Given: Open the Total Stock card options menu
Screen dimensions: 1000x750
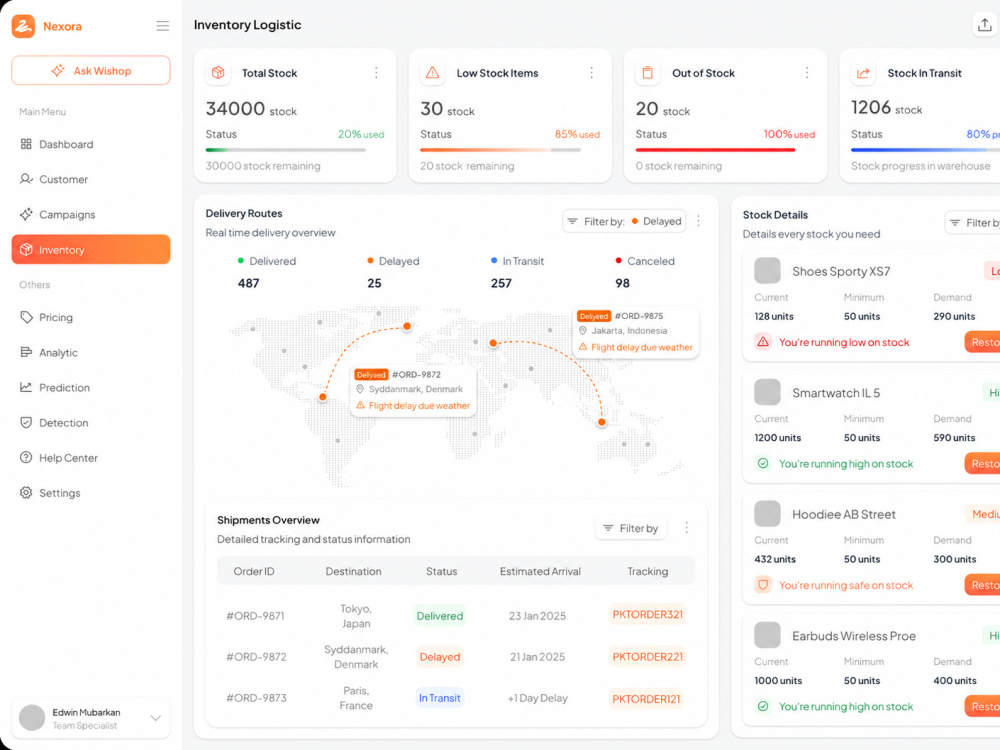Looking at the screenshot, I should click(x=376, y=73).
